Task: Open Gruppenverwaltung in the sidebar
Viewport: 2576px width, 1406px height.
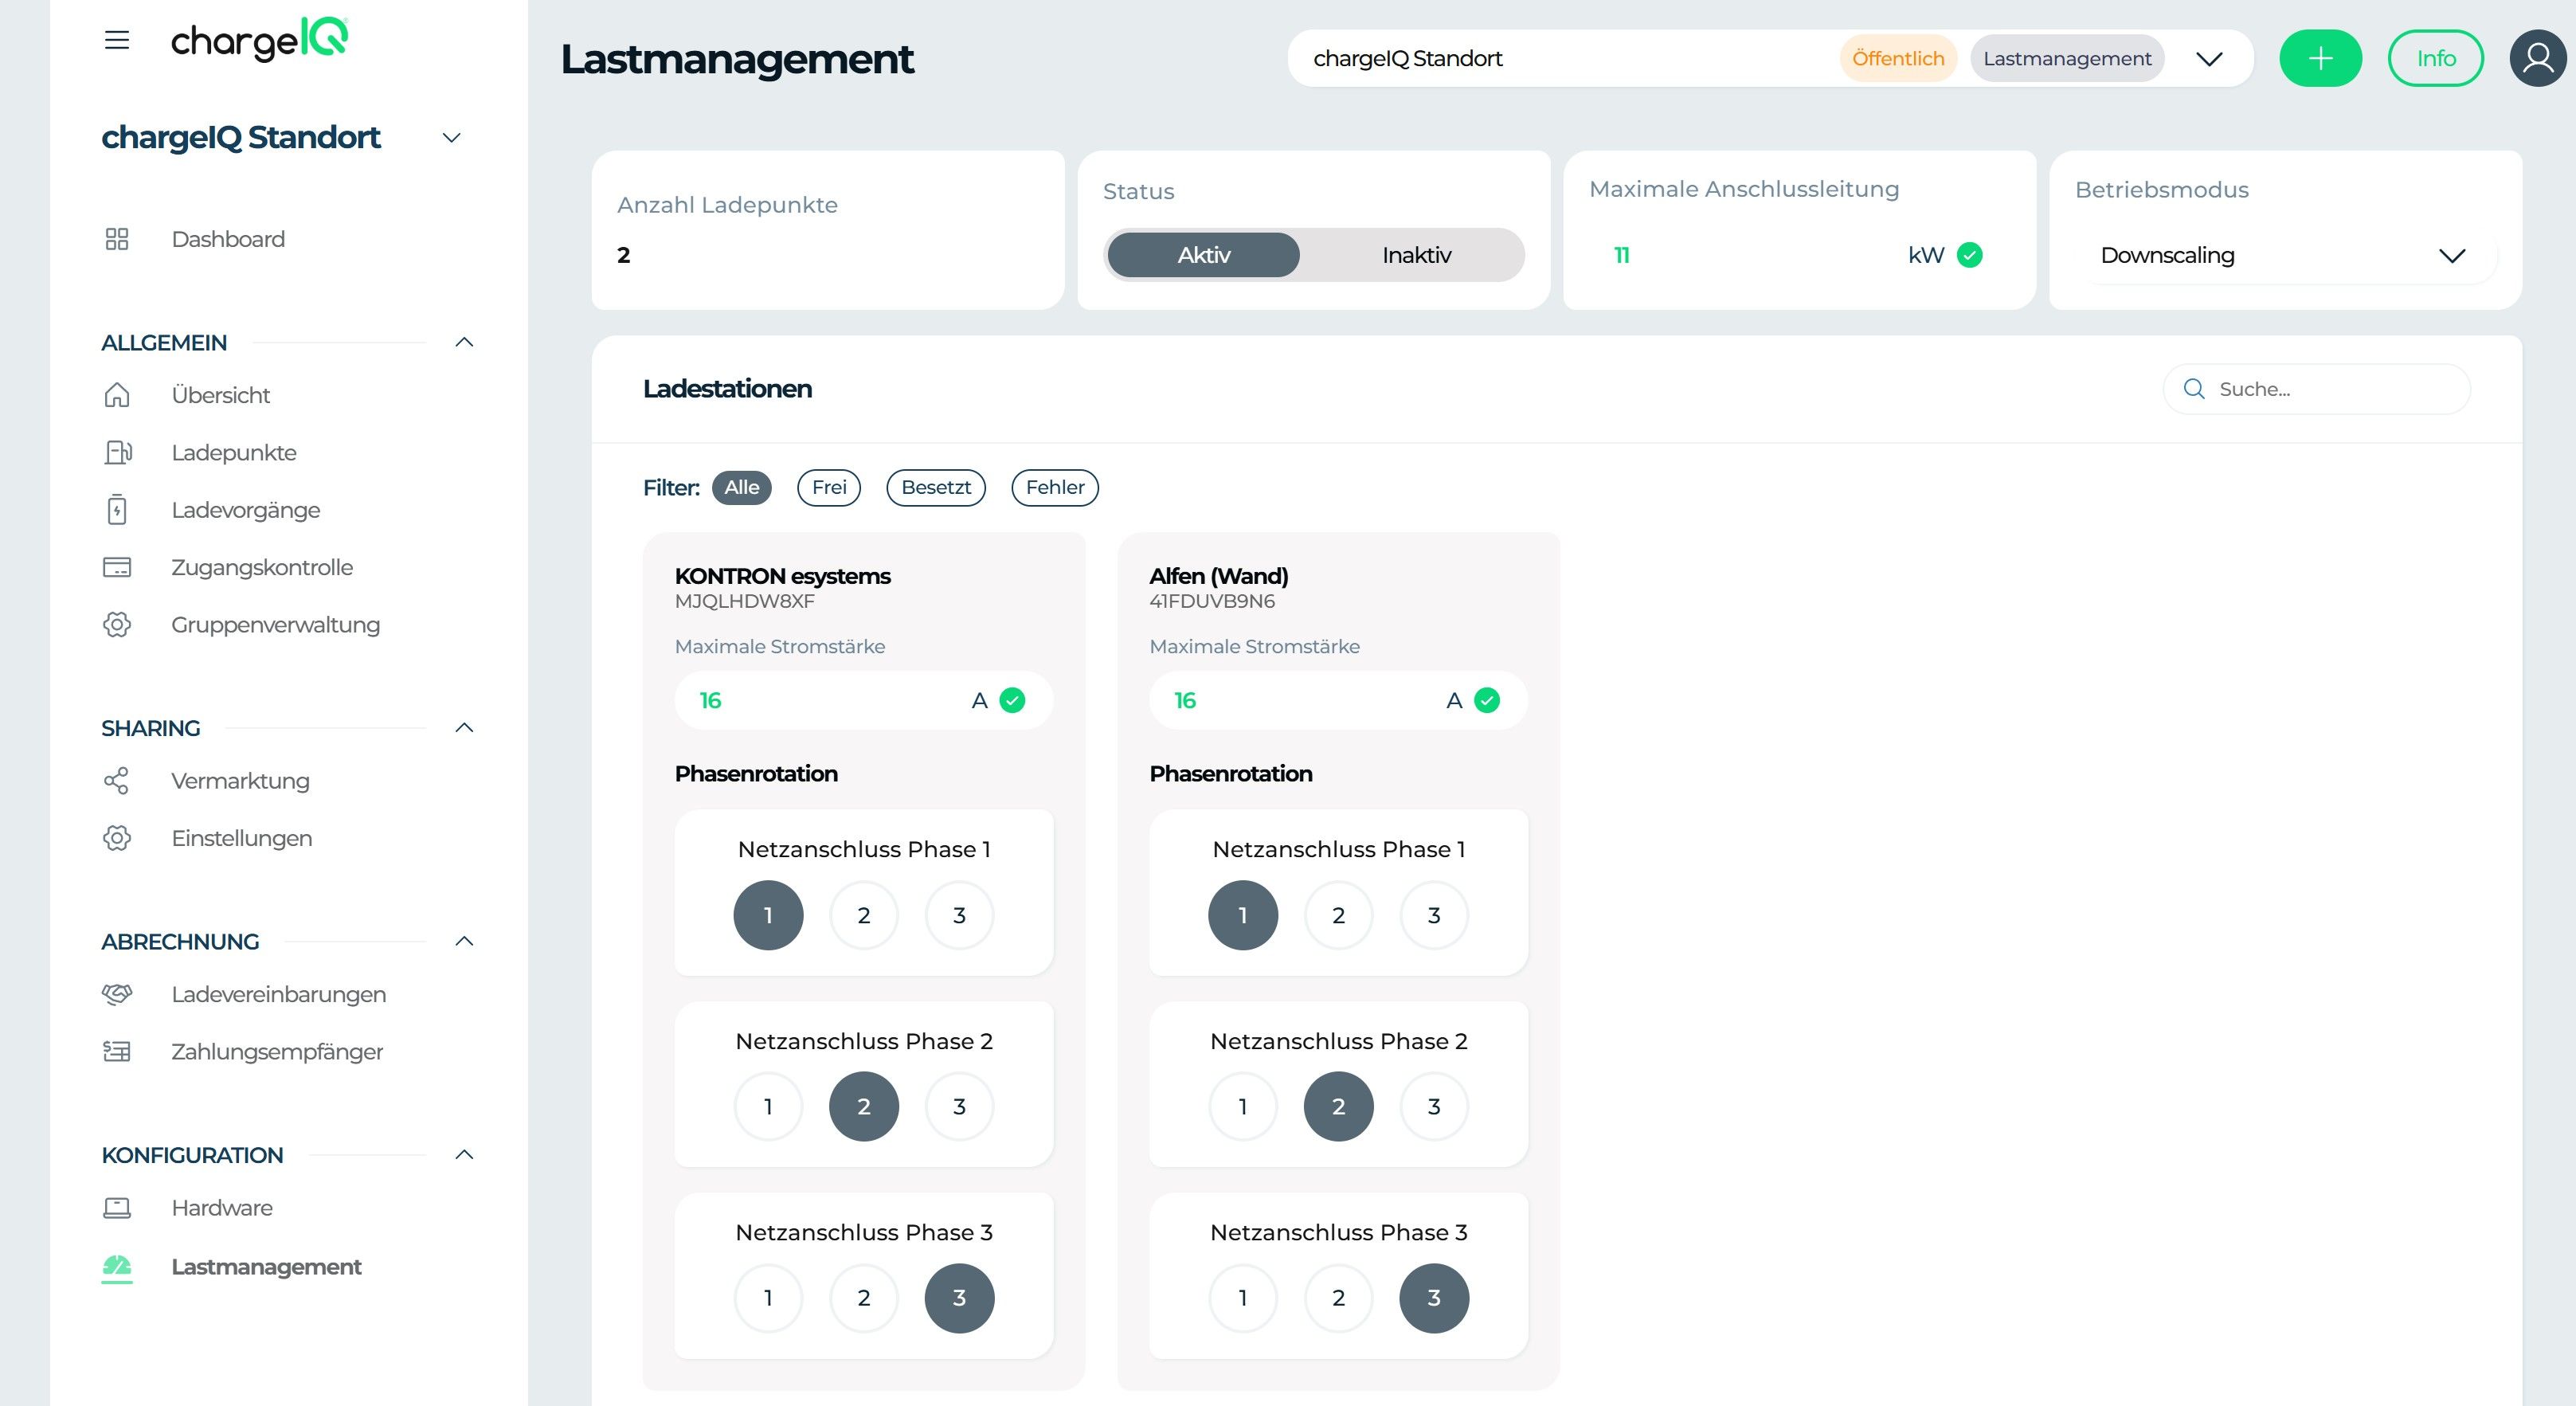Action: click(x=275, y=624)
